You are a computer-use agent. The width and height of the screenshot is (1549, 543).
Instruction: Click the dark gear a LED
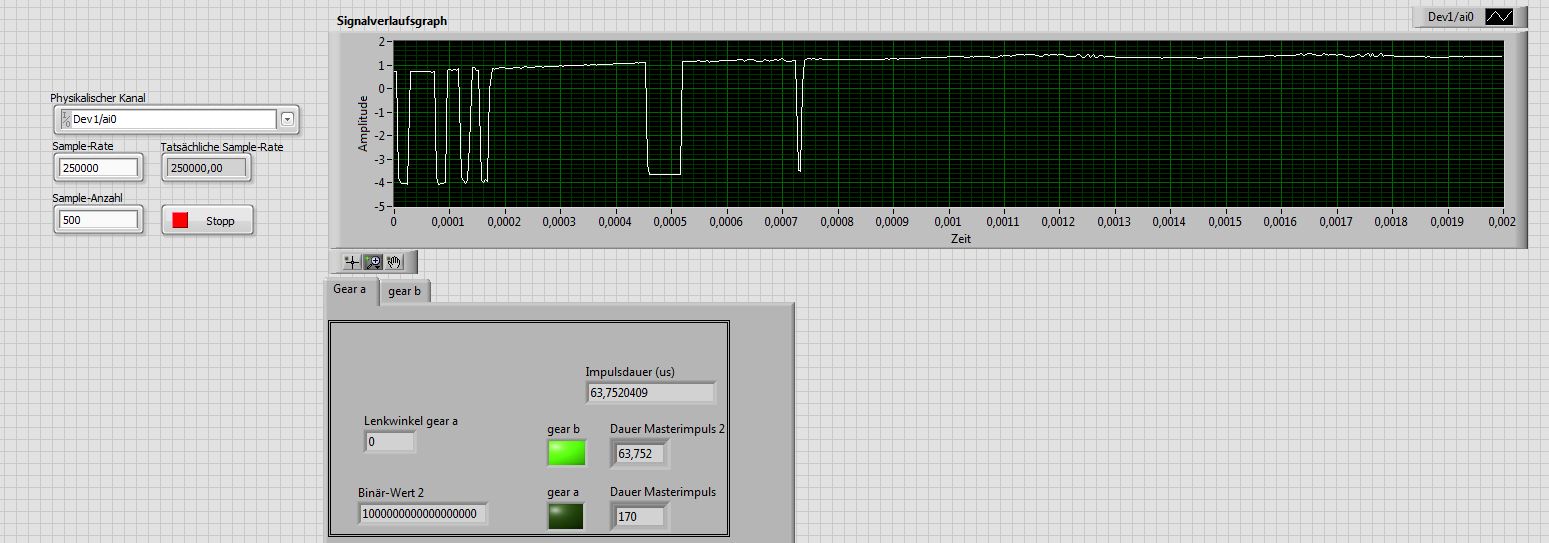tap(566, 516)
